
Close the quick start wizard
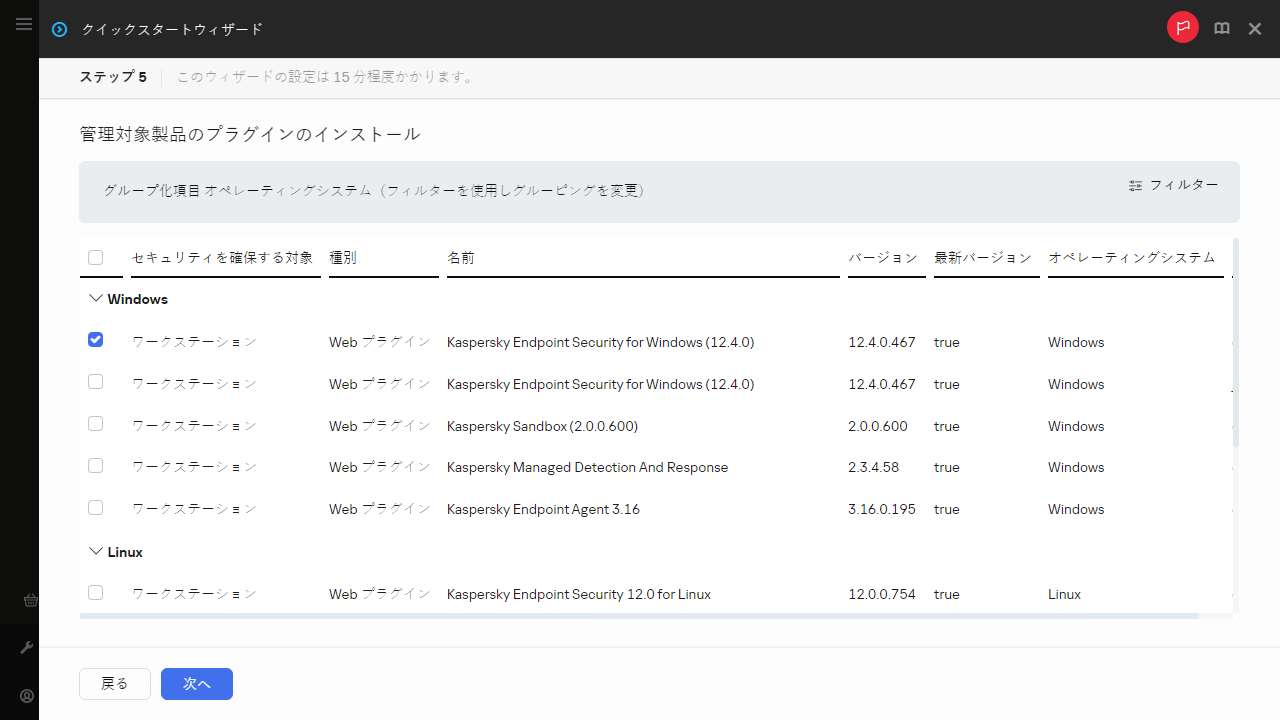tap(1255, 29)
